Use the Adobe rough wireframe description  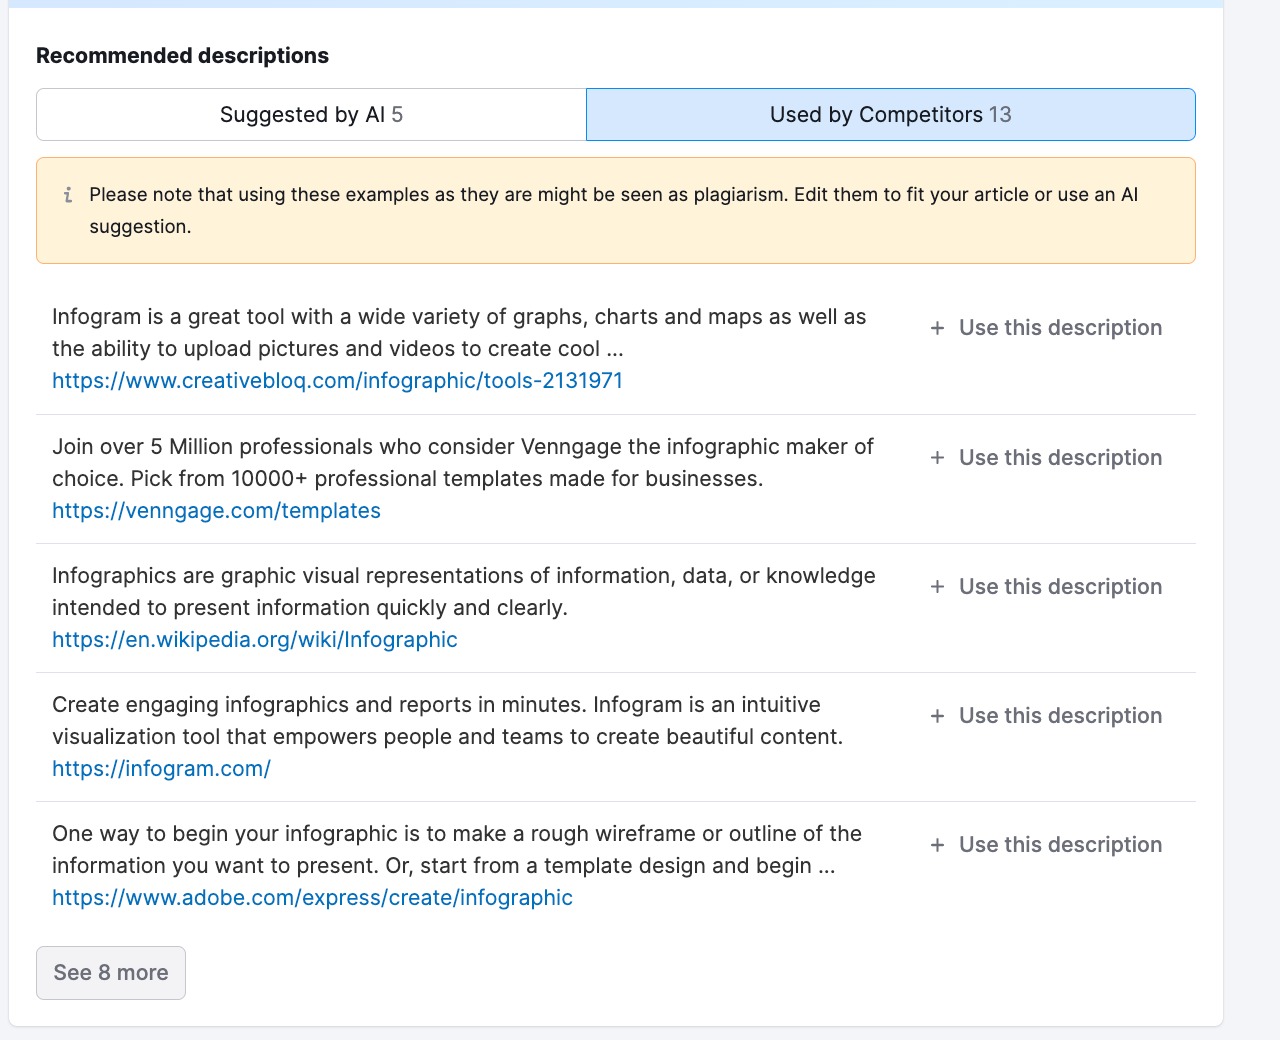click(x=1046, y=845)
